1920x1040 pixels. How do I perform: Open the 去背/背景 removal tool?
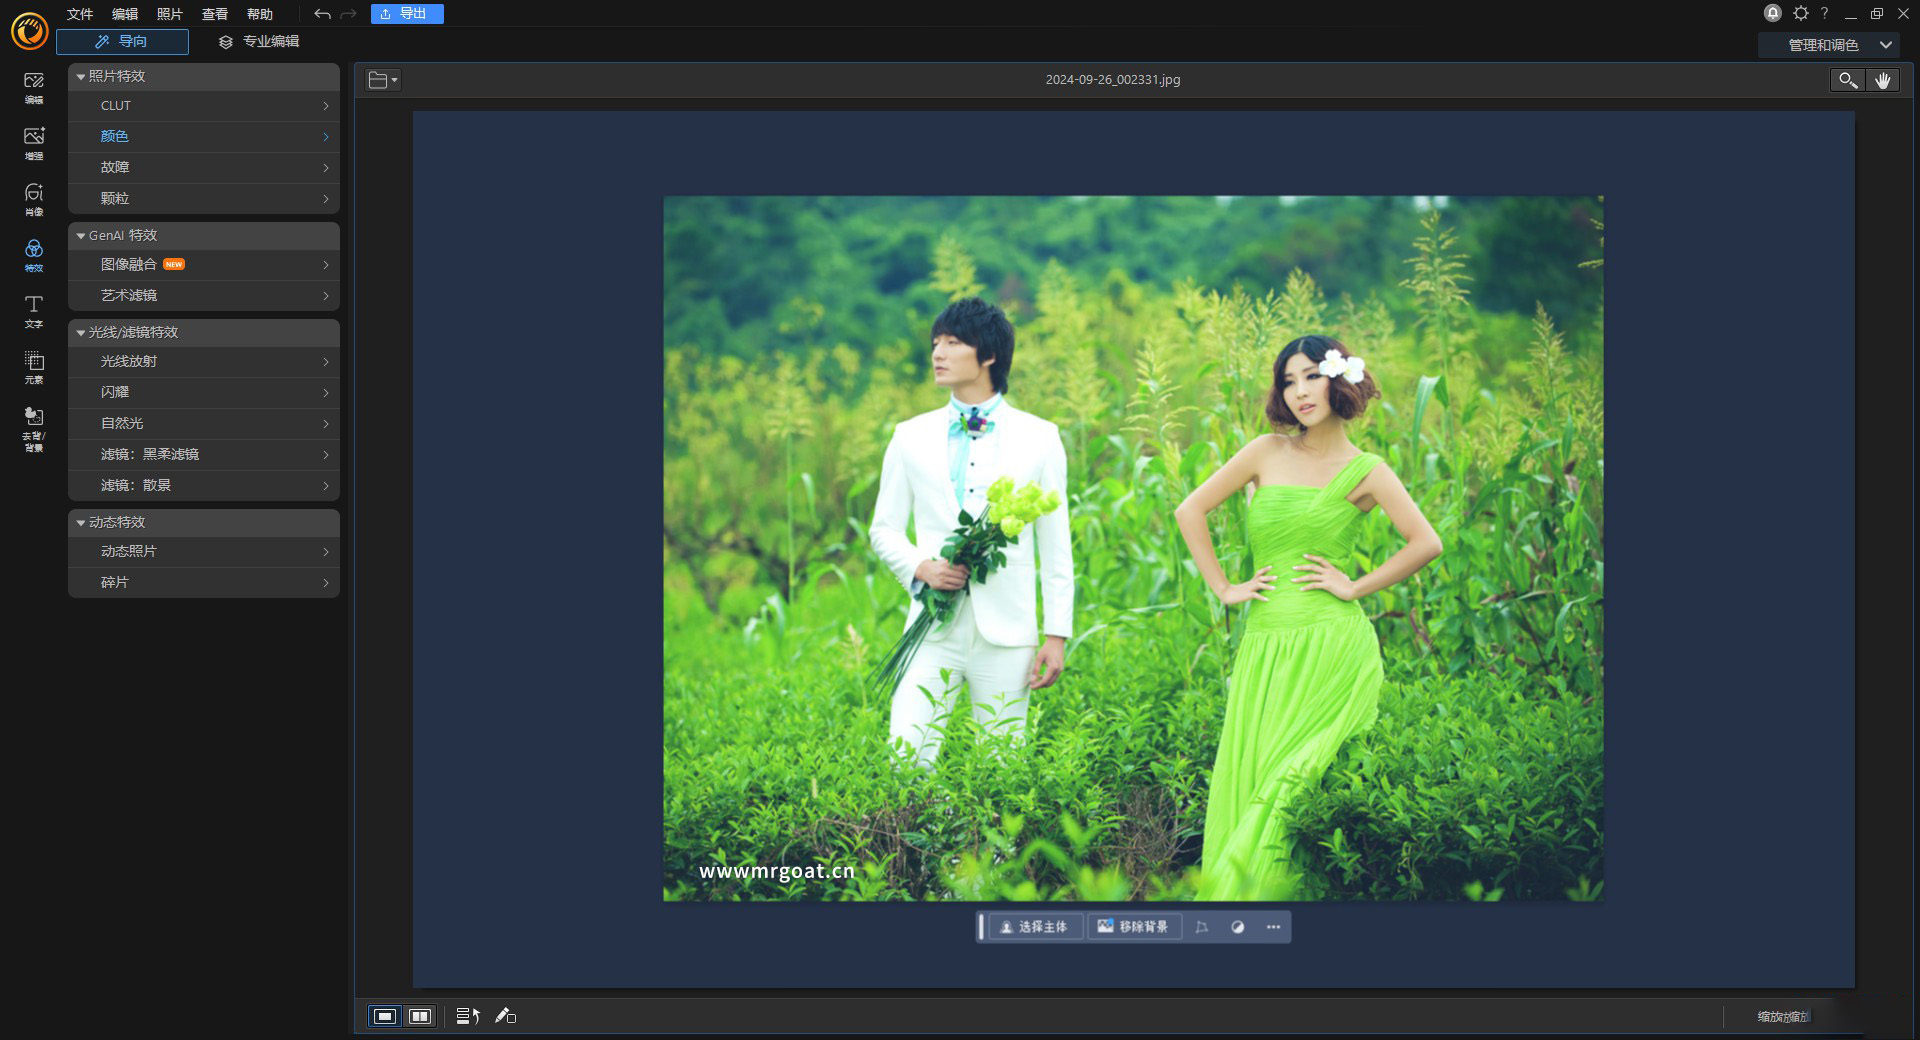coord(33,426)
